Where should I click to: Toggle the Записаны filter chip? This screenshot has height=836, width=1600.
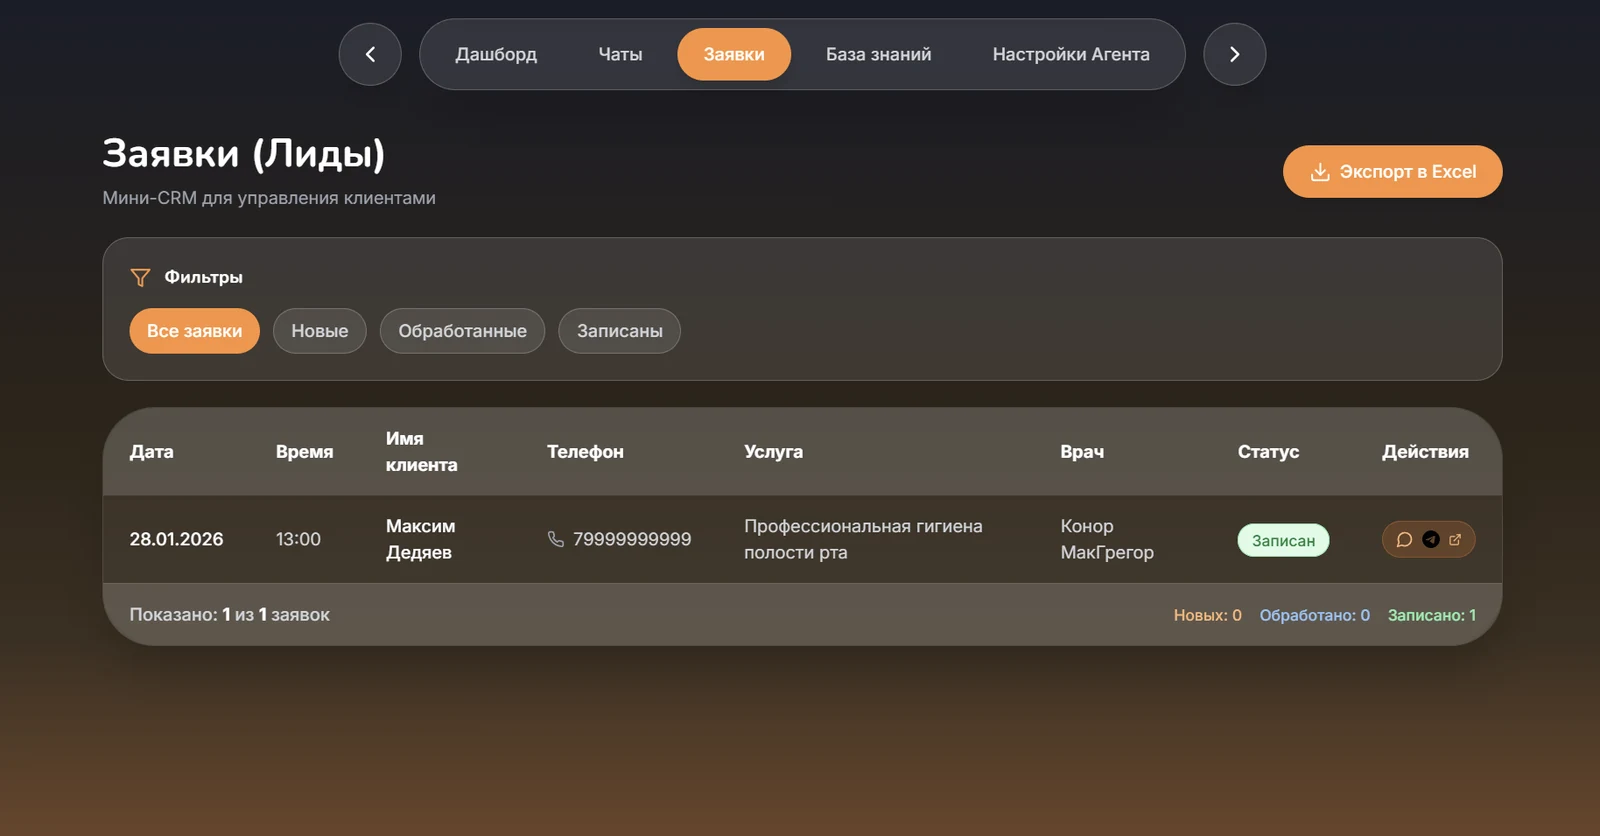coord(619,331)
